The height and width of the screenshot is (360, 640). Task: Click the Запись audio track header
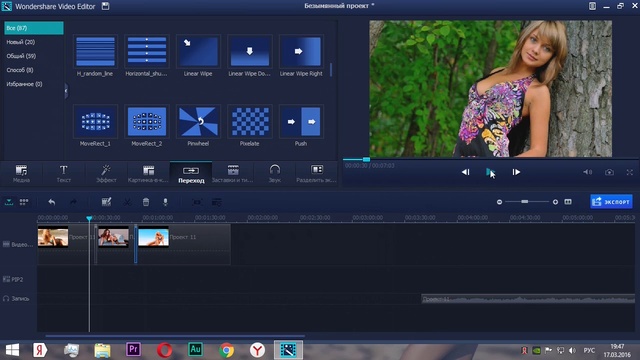click(x=16, y=299)
